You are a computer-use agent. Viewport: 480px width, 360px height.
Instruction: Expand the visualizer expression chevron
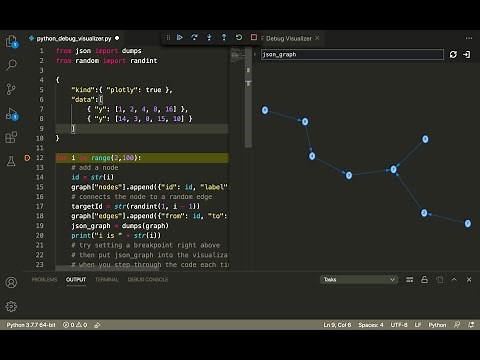(x=255, y=54)
